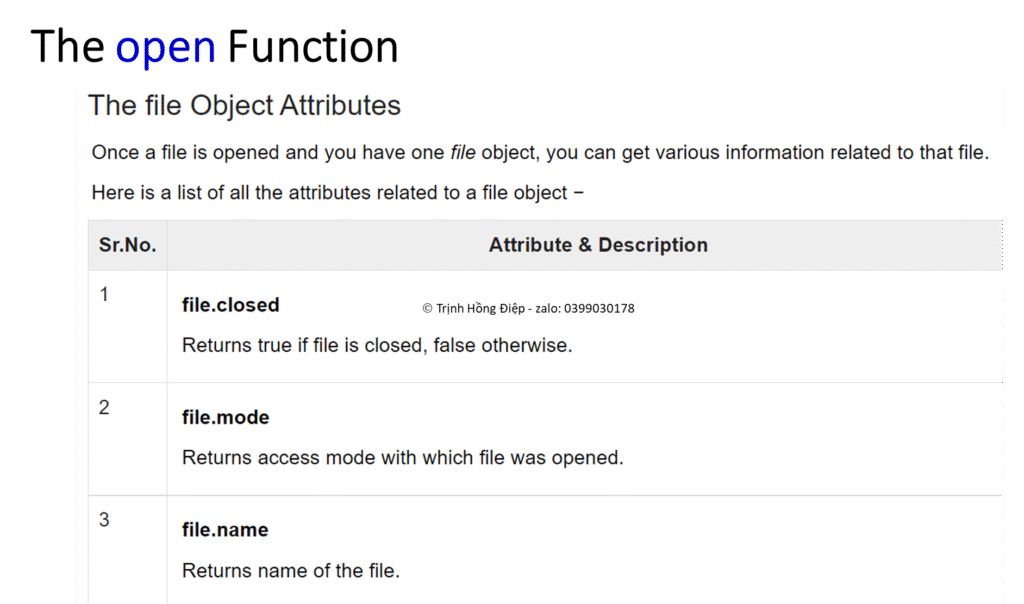Select the file.closed attribute name
The height and width of the screenshot is (604, 1024).
[230, 305]
